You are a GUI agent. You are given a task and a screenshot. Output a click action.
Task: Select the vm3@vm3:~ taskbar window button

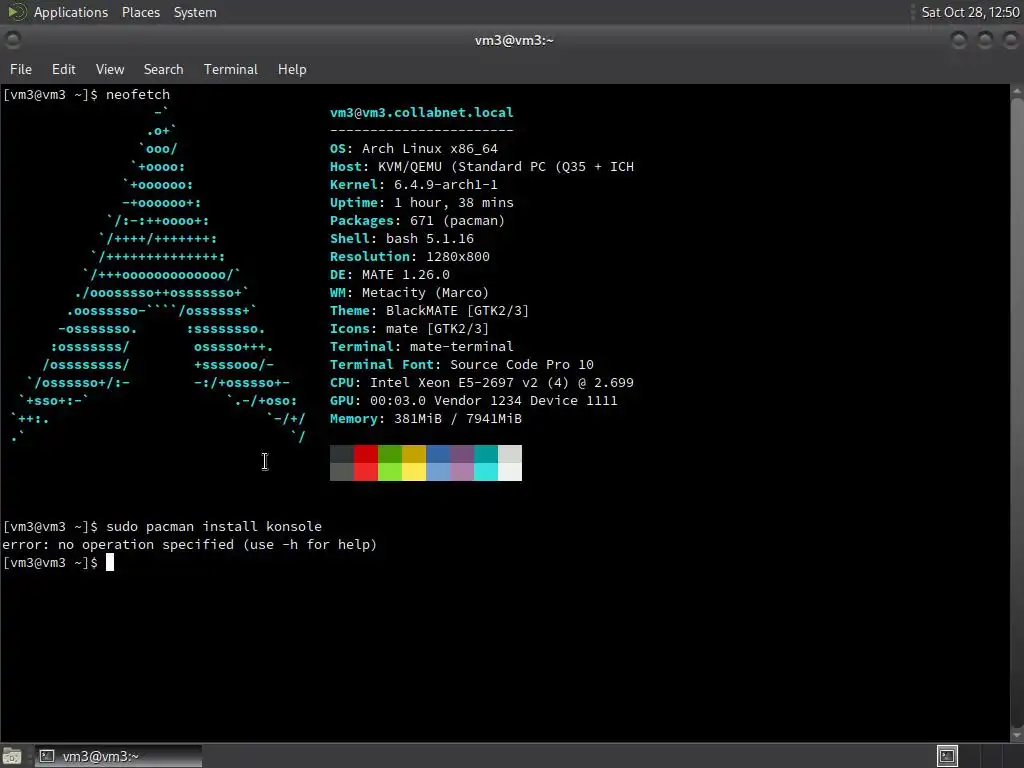click(x=118, y=756)
